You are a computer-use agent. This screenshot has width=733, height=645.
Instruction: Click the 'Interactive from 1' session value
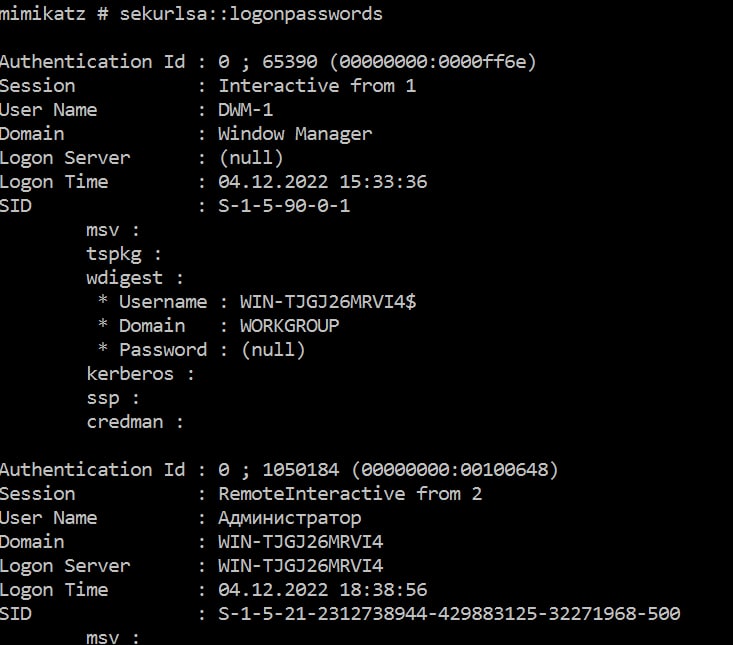tap(317, 86)
